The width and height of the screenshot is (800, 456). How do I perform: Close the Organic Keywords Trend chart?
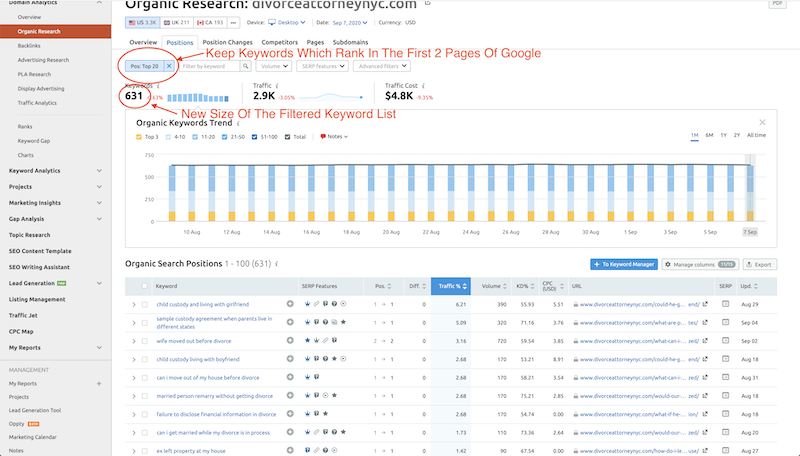(762, 122)
